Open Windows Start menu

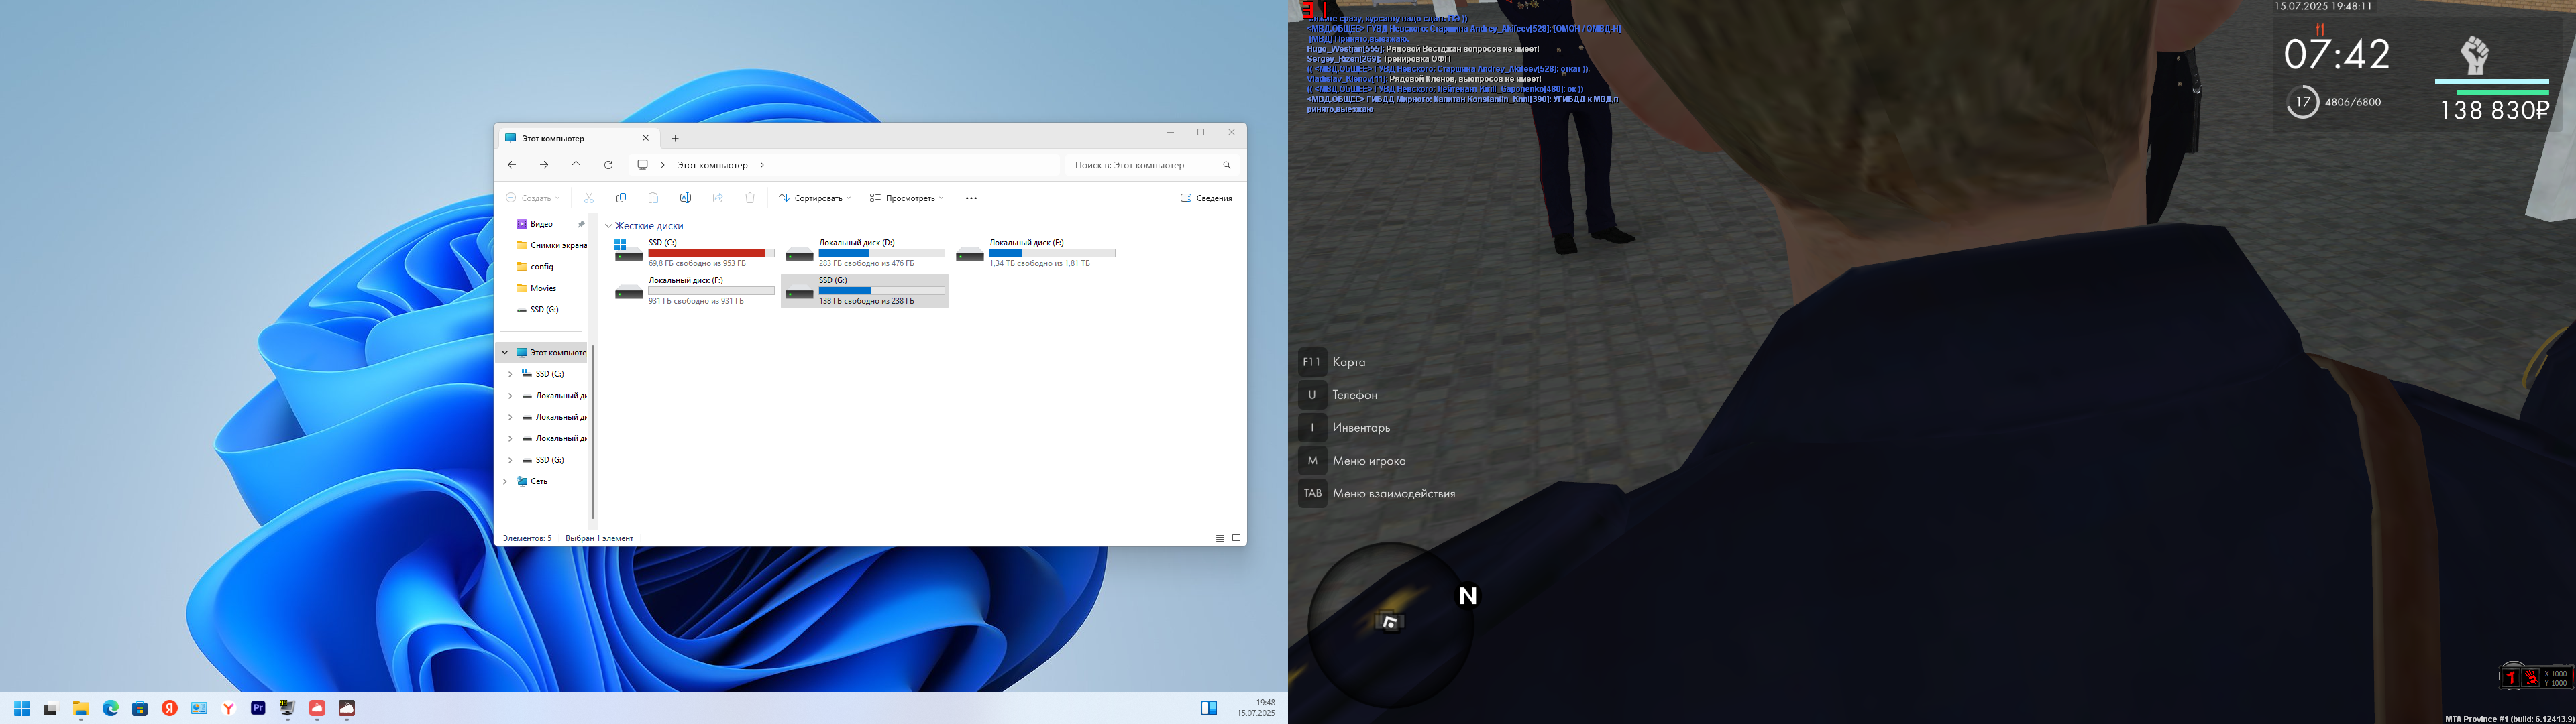click(21, 708)
